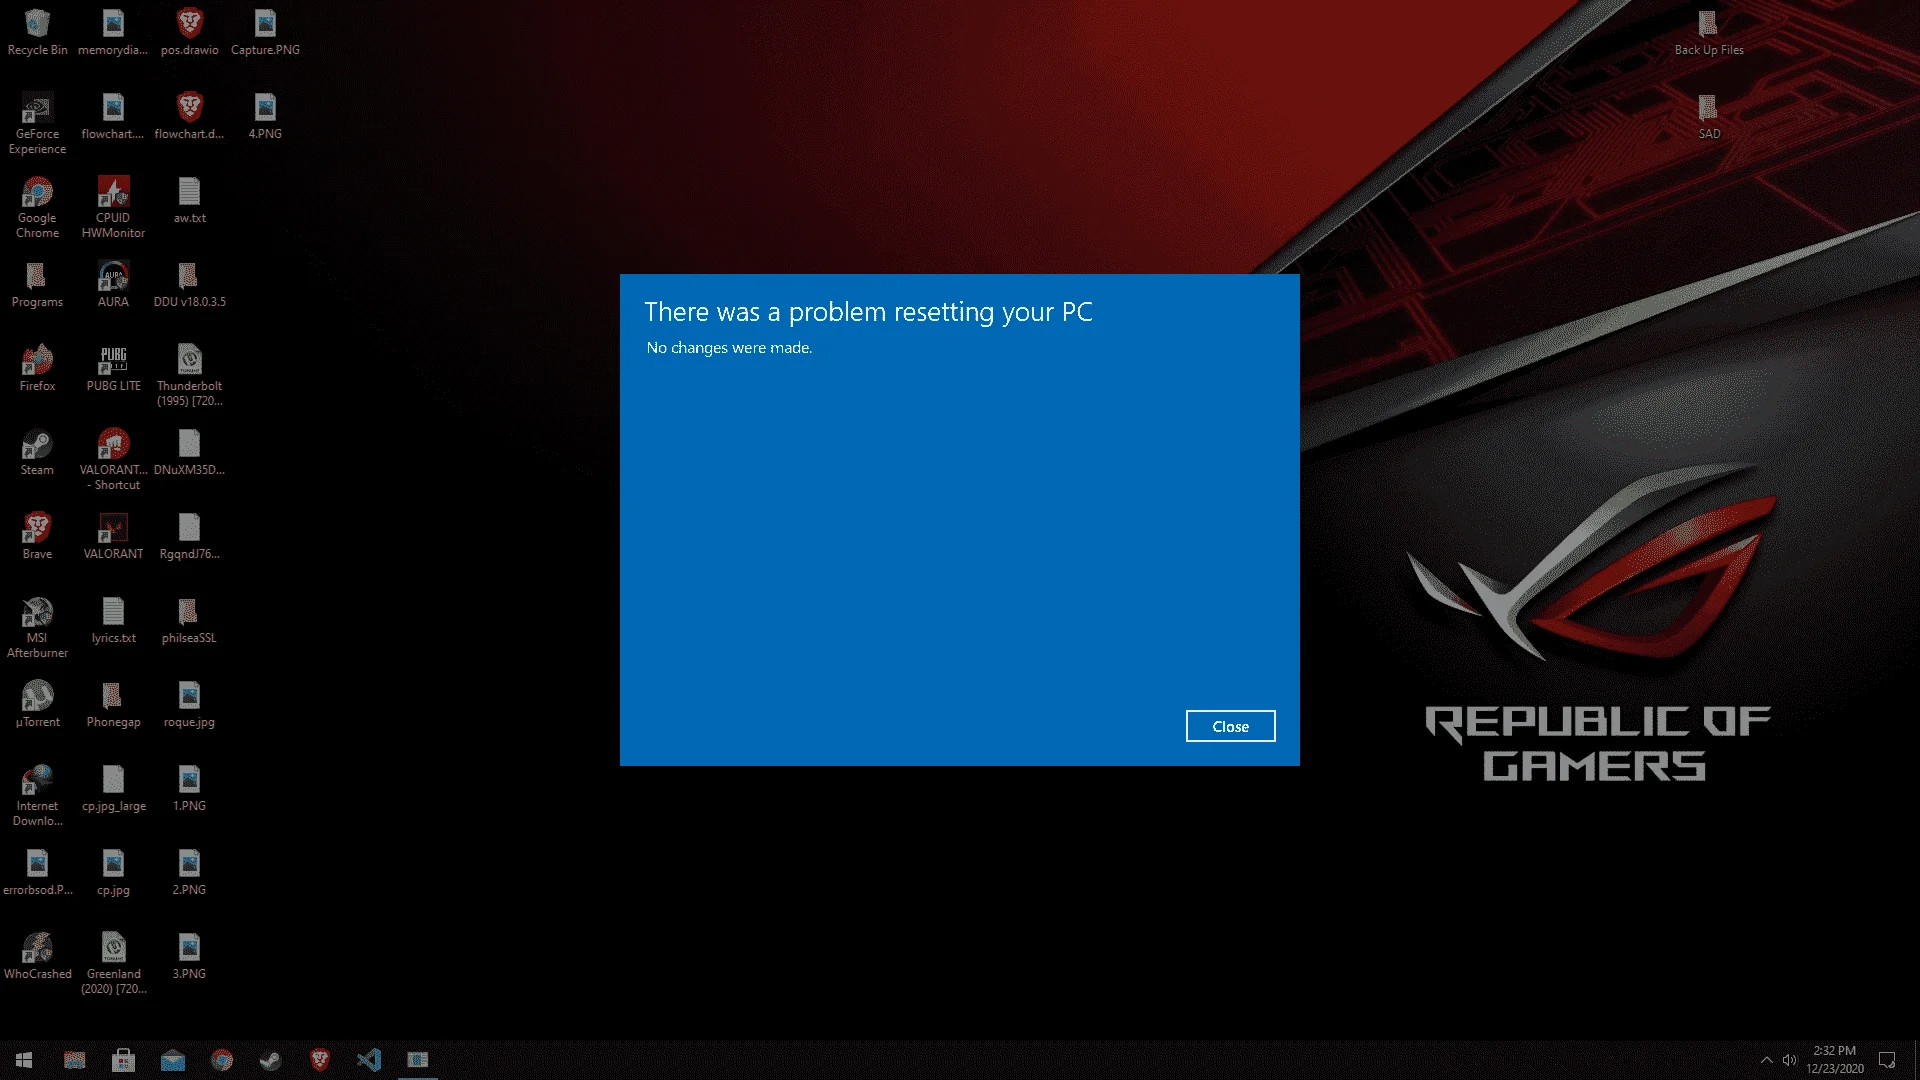Select the 3.PNG image file
This screenshot has height=1080, width=1920.
189,957
